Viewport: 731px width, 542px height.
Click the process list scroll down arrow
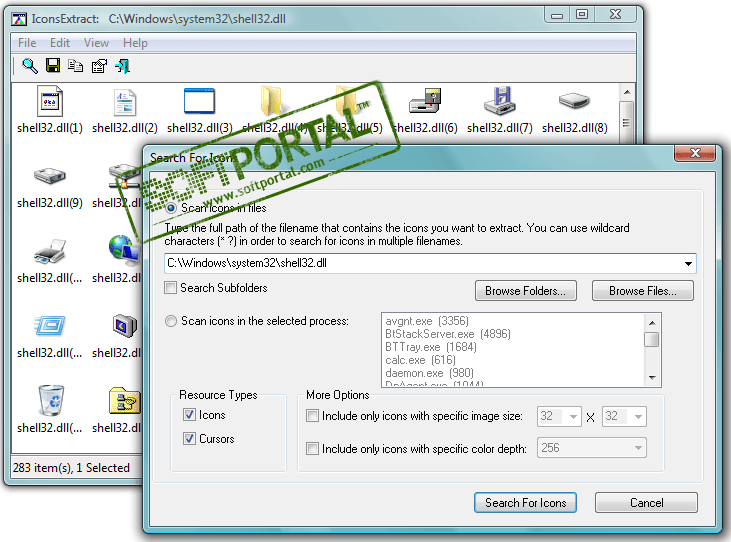(652, 378)
